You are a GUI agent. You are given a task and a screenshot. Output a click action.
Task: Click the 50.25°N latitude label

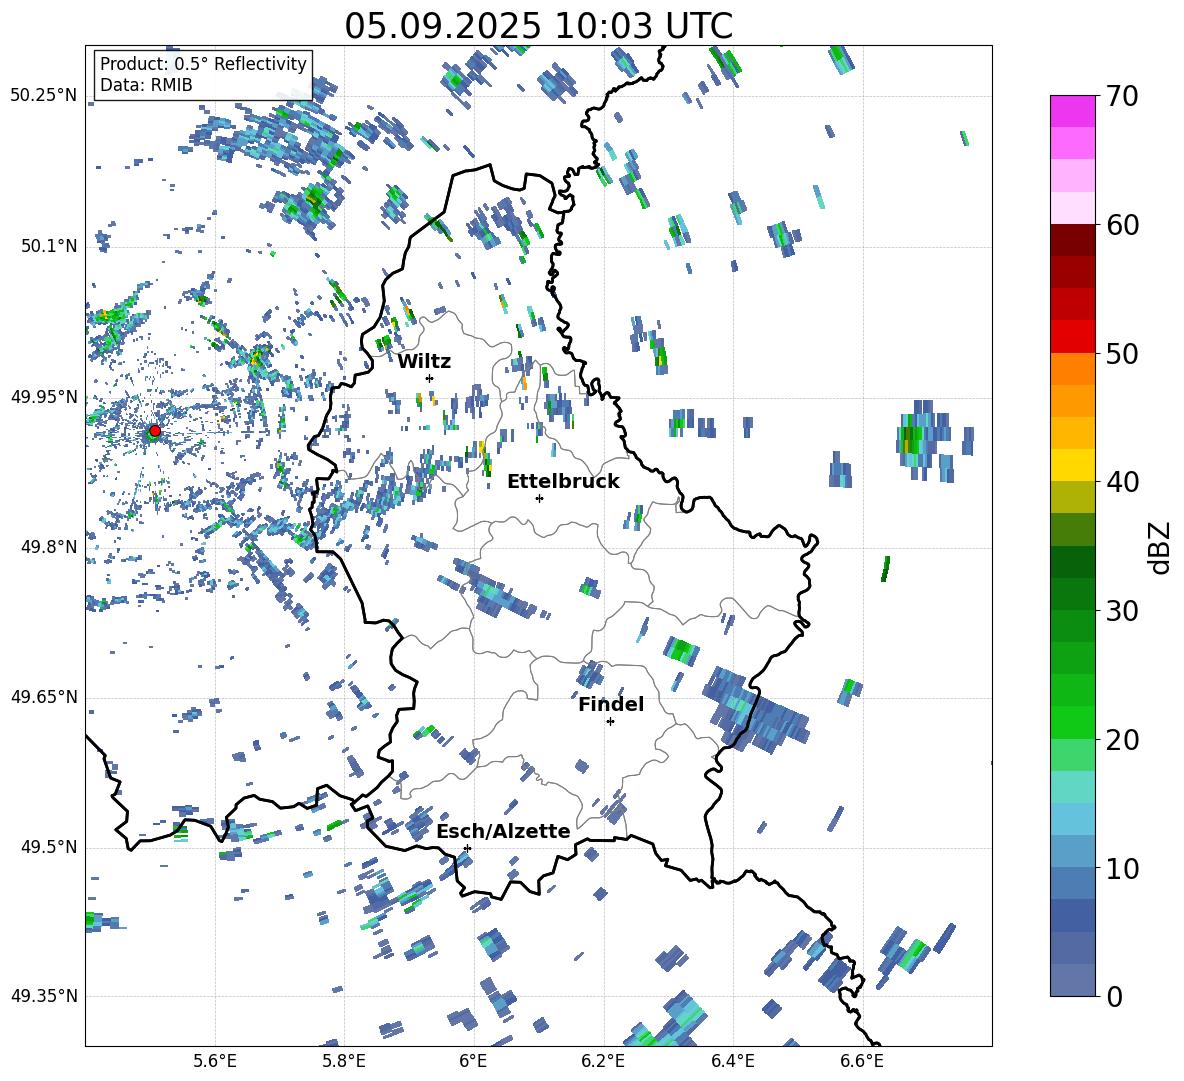[x=44, y=96]
